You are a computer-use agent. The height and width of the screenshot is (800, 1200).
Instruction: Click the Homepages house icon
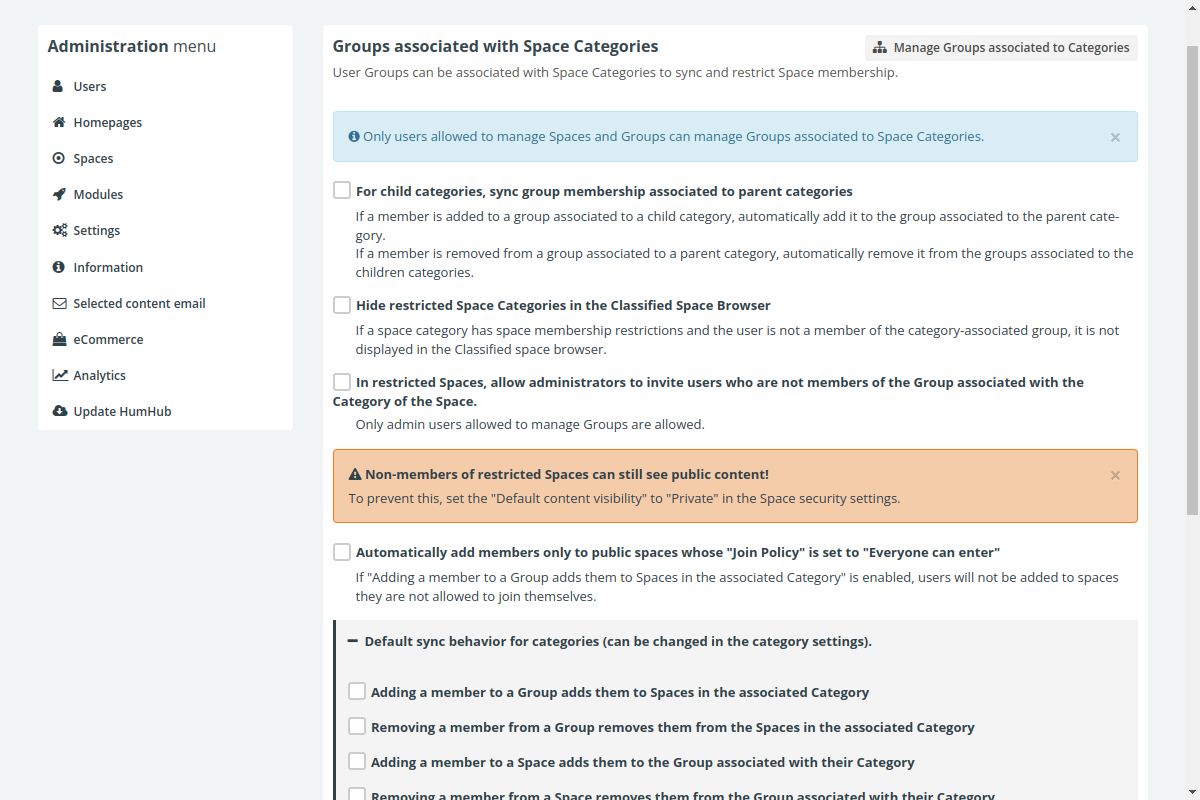point(59,122)
